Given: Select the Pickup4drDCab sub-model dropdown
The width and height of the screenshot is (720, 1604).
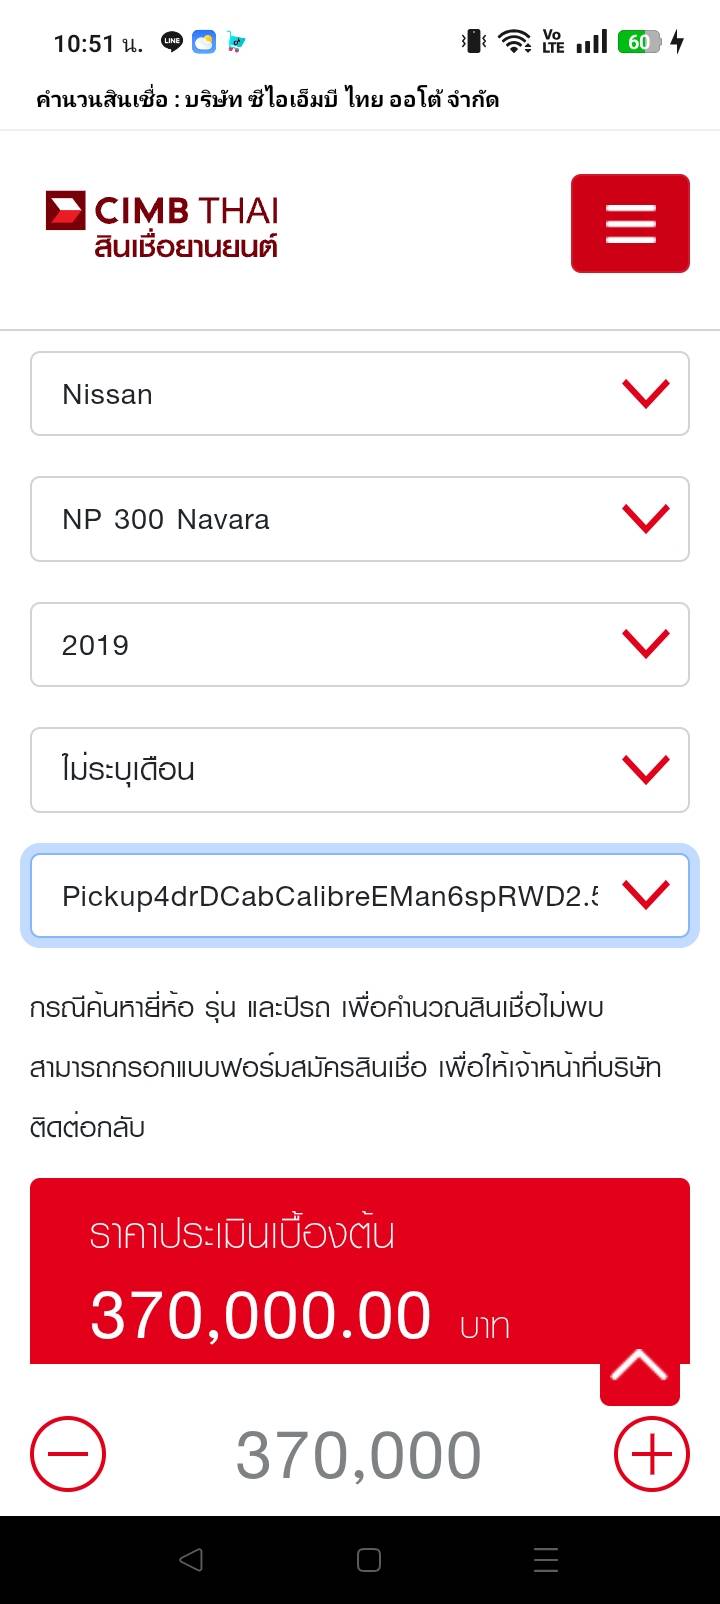Looking at the screenshot, I should point(360,896).
